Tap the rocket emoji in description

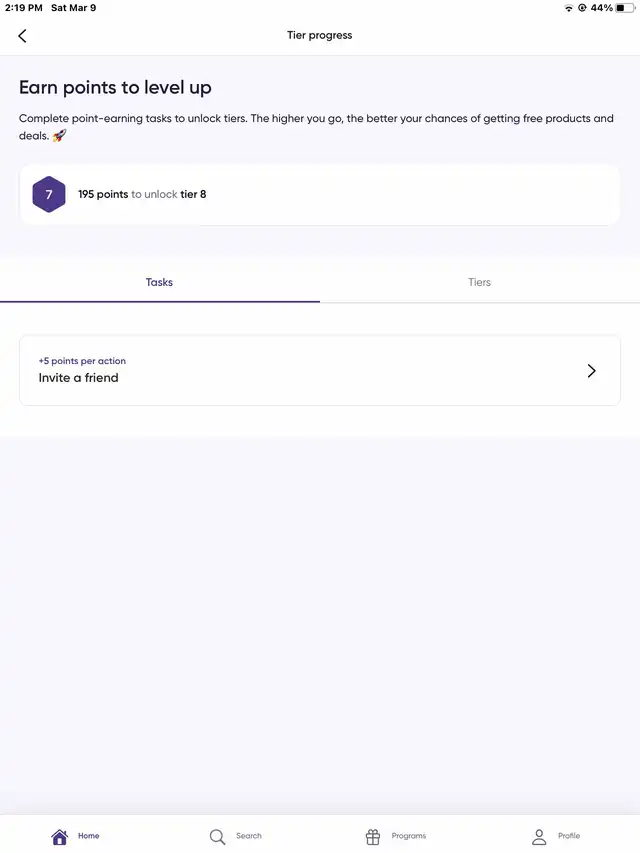pyautogui.click(x=59, y=136)
